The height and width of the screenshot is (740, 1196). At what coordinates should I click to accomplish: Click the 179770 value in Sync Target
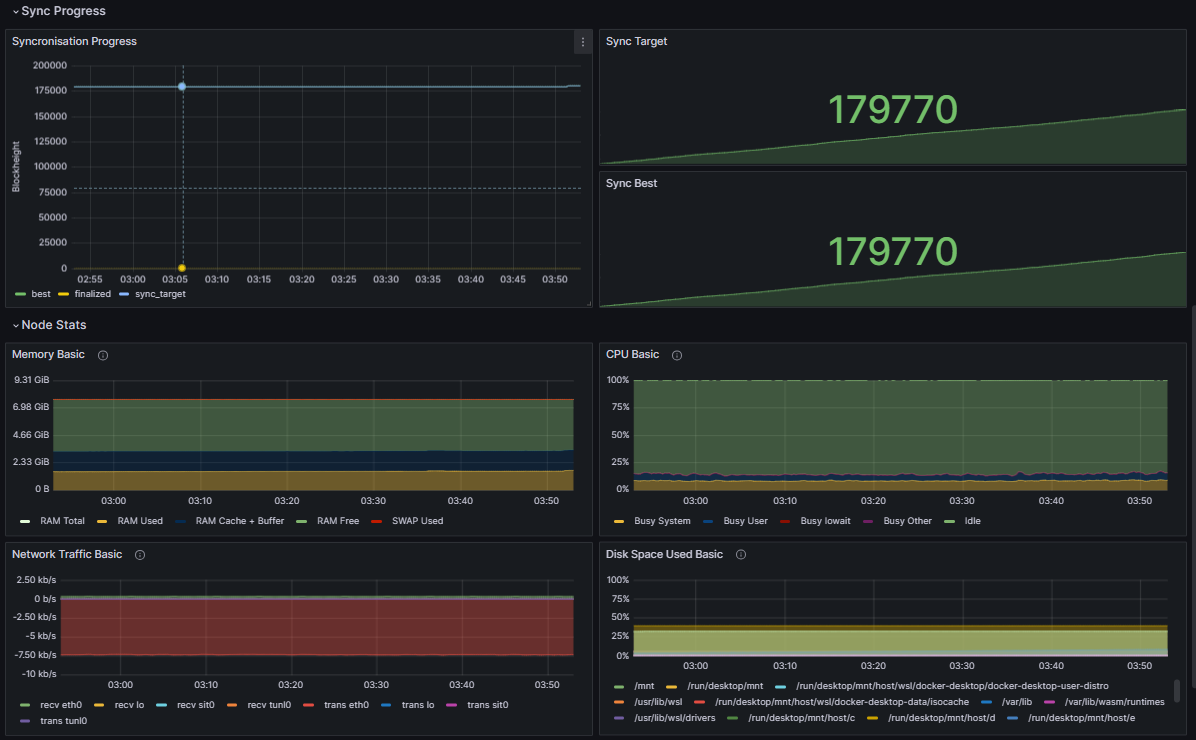tap(893, 109)
